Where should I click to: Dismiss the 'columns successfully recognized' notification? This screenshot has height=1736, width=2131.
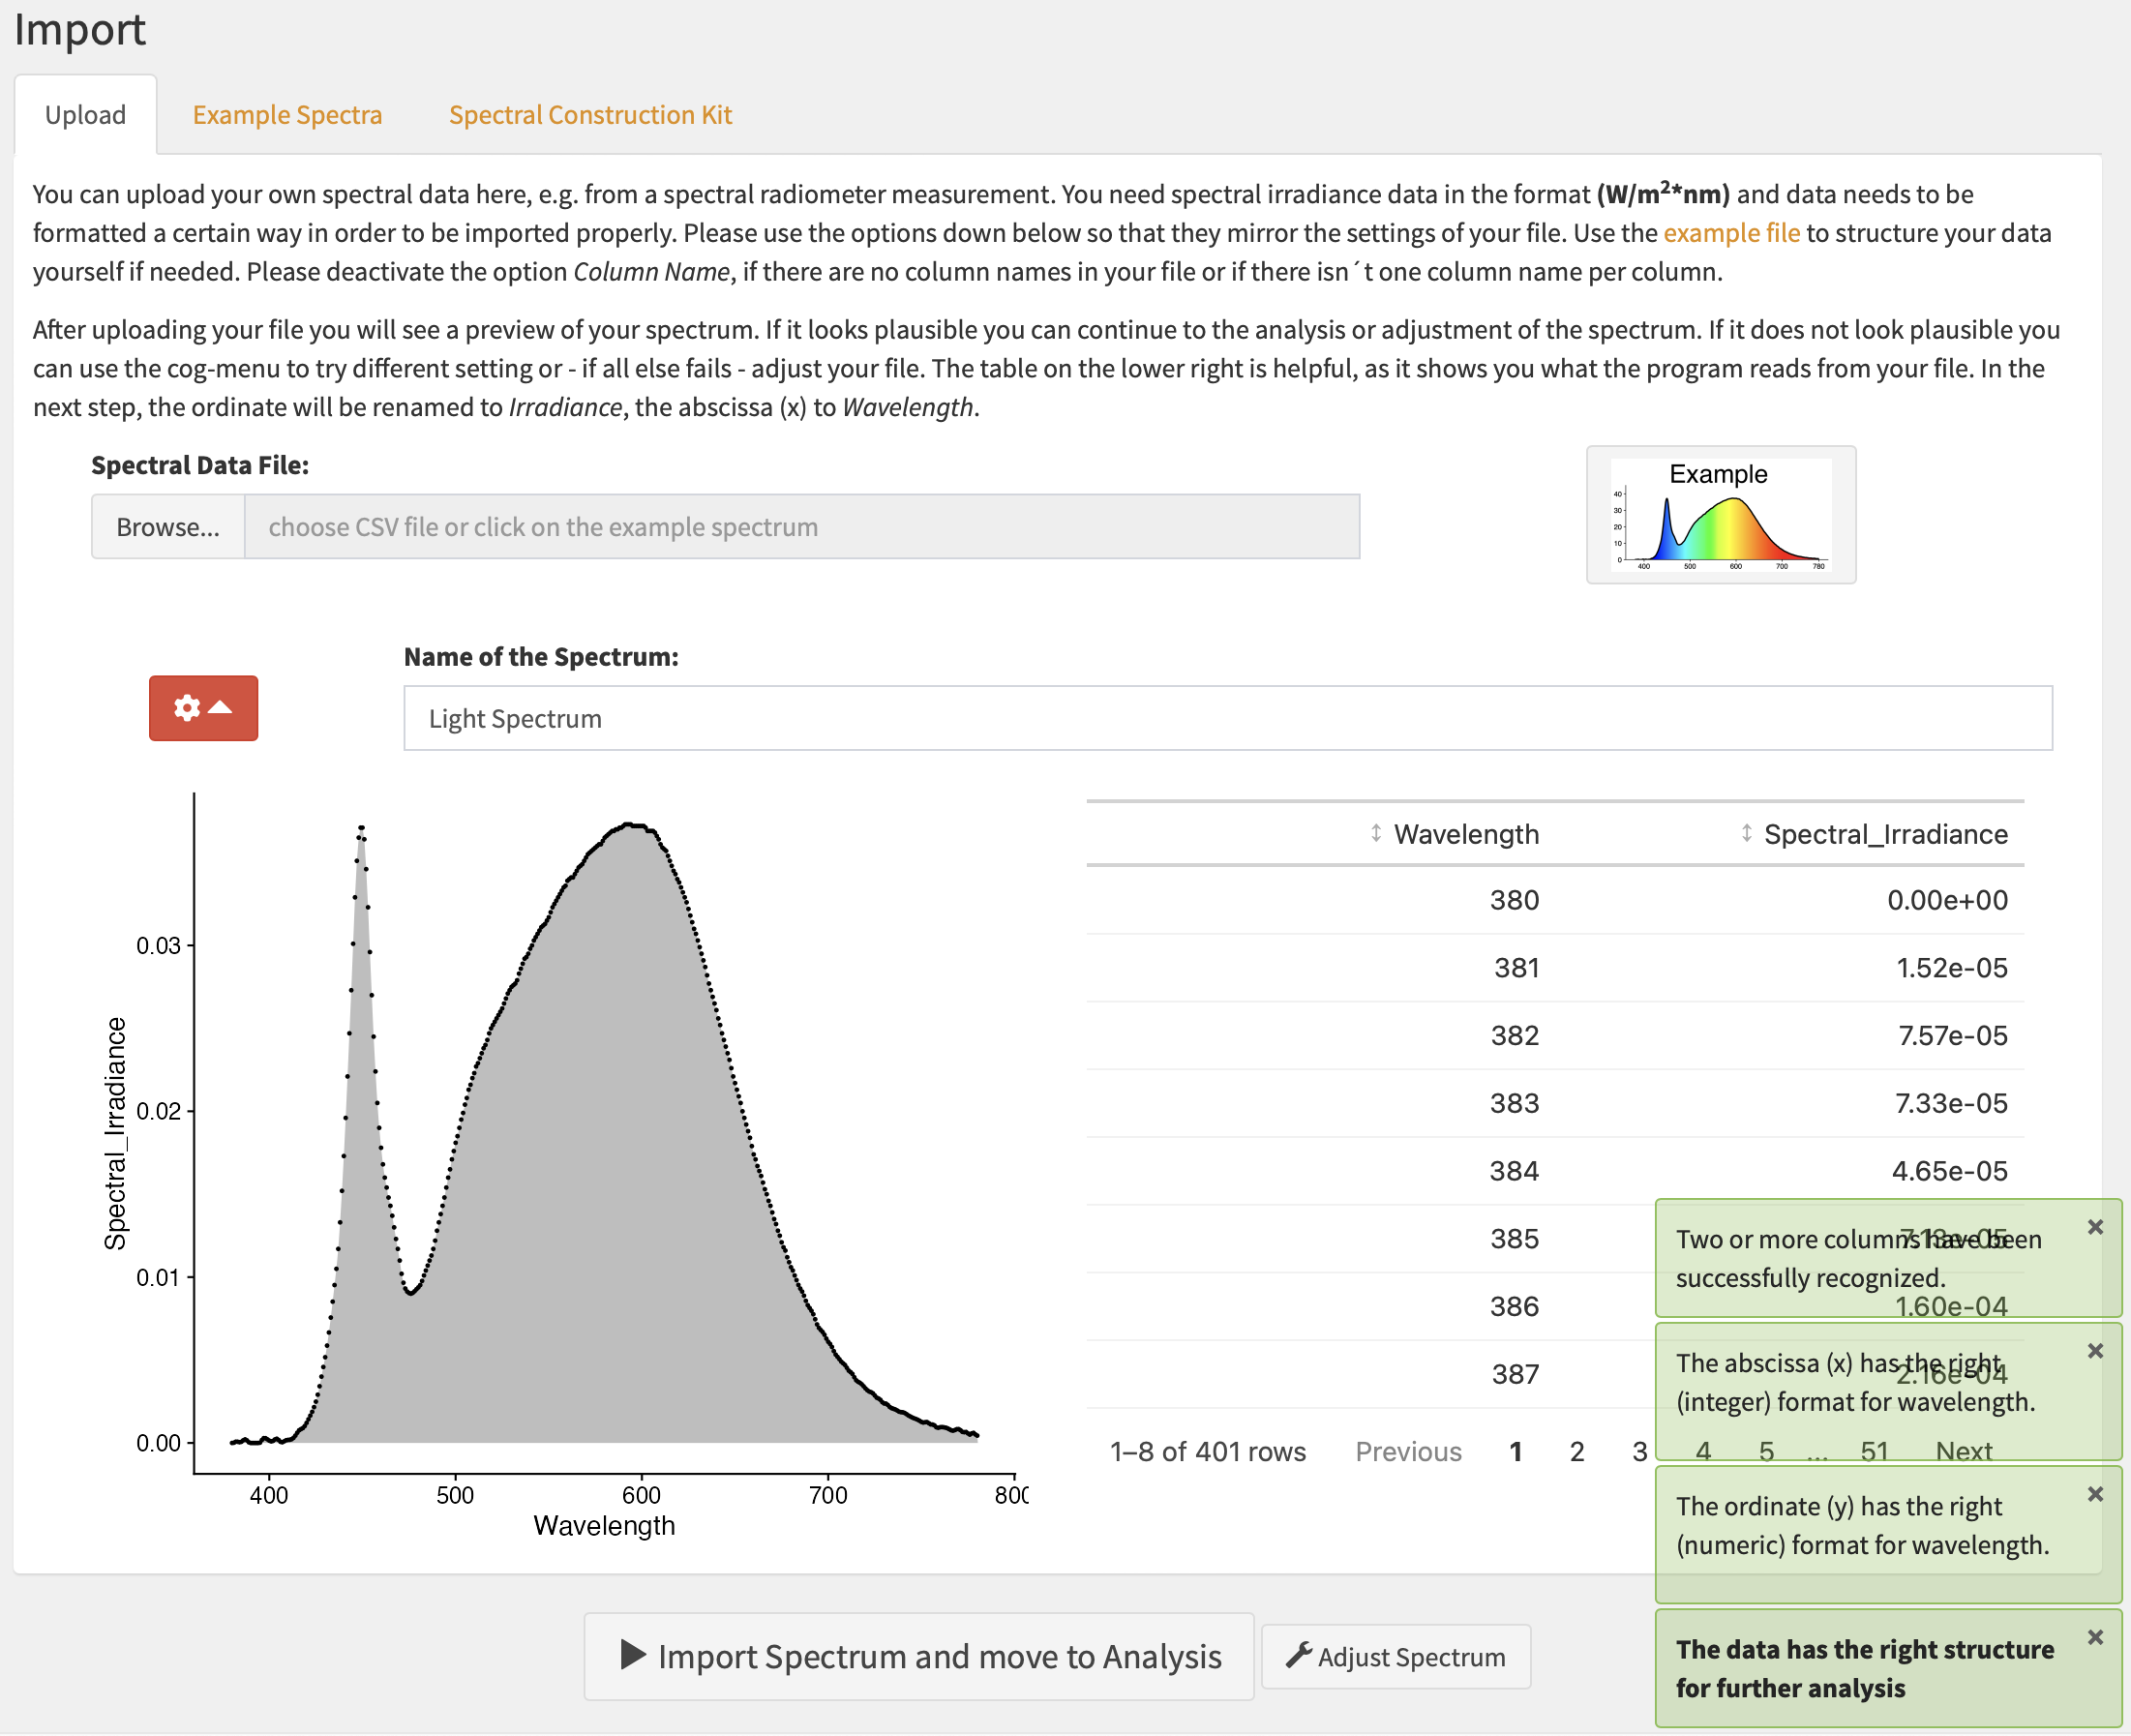tap(2095, 1227)
